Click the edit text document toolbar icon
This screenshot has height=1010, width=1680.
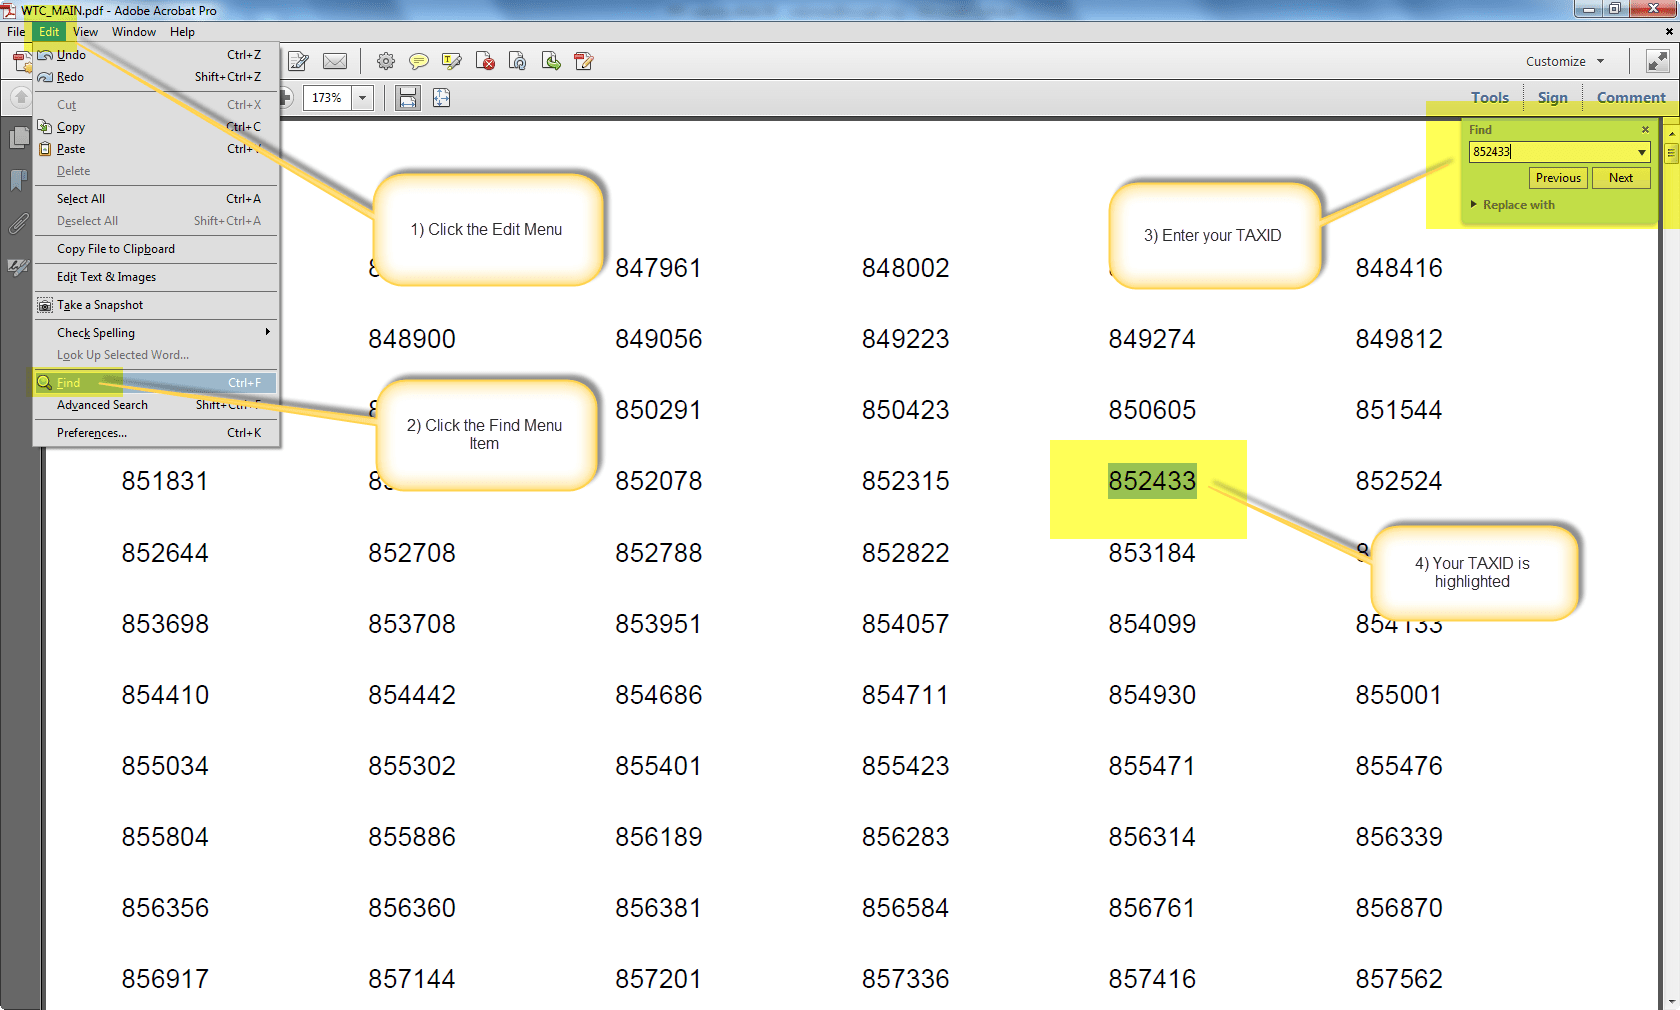298,62
